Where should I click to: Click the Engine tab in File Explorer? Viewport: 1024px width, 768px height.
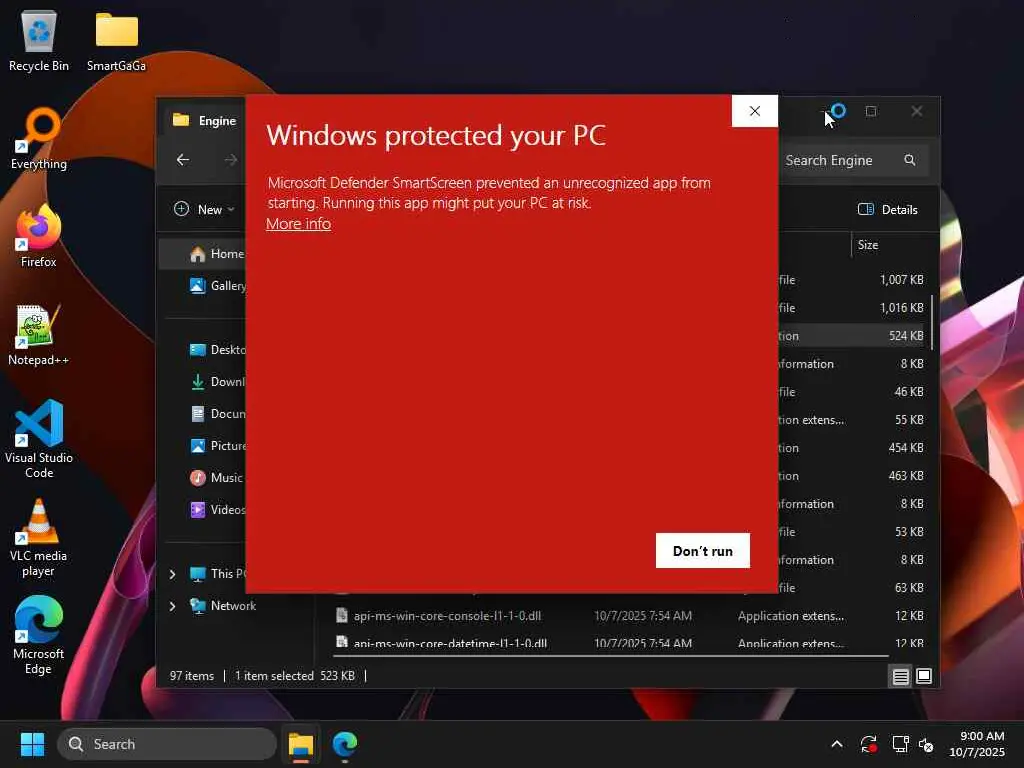pos(205,120)
